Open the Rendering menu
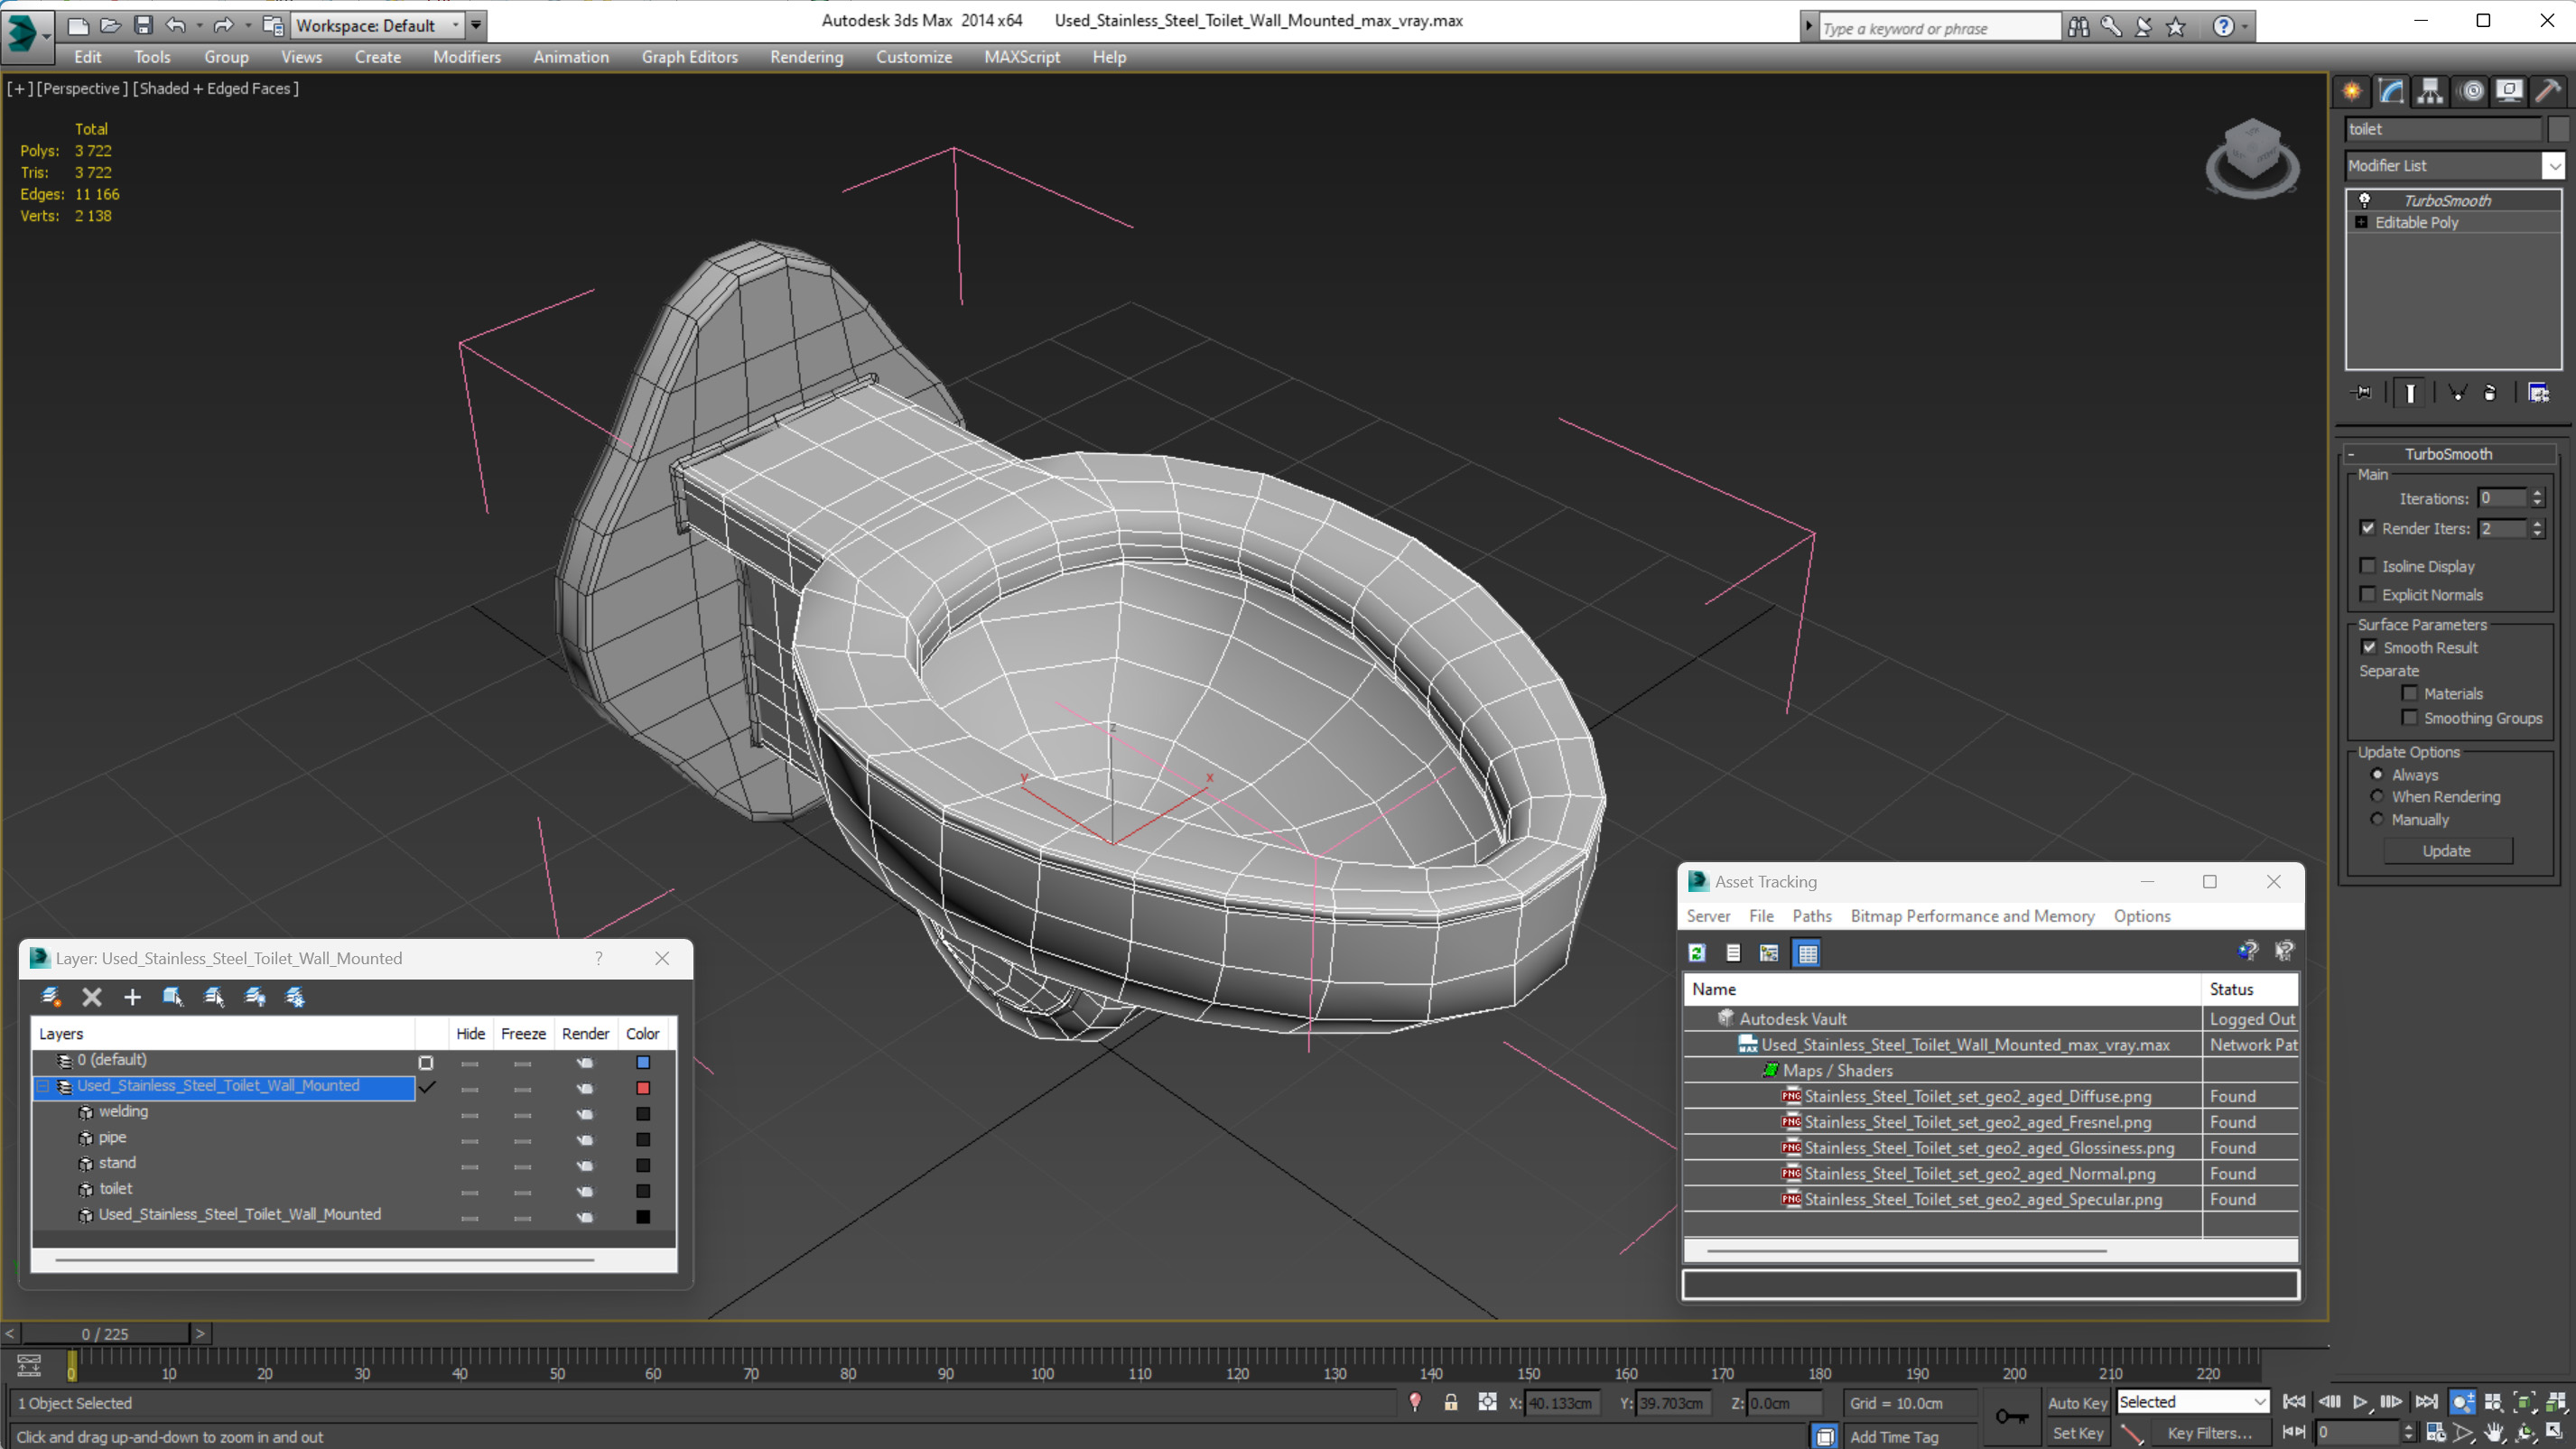 tap(806, 57)
